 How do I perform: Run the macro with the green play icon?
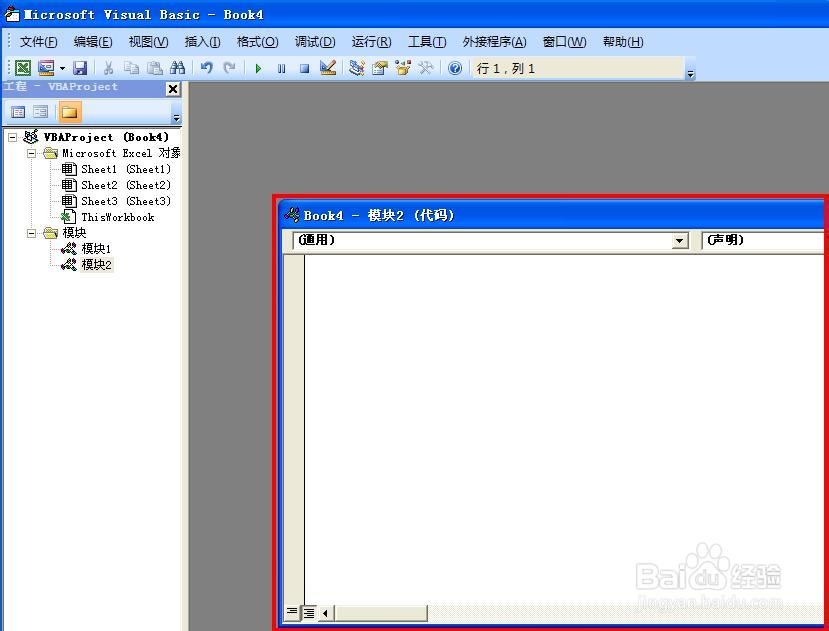[x=258, y=68]
